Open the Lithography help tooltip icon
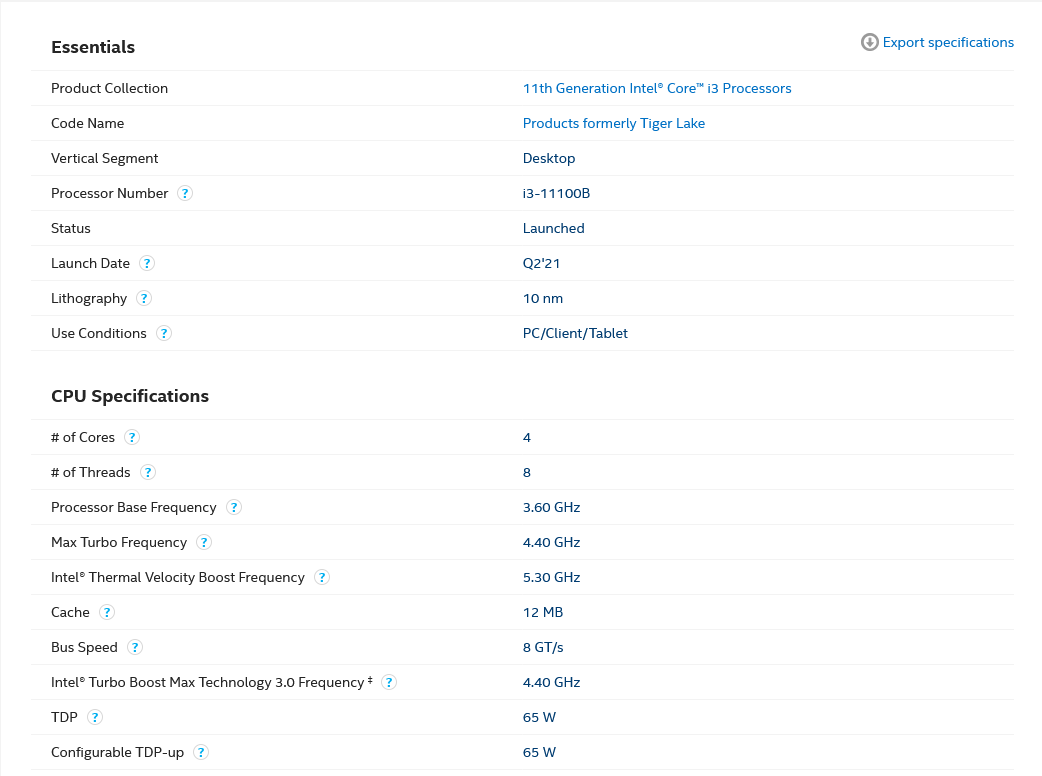1042x776 pixels. [144, 298]
